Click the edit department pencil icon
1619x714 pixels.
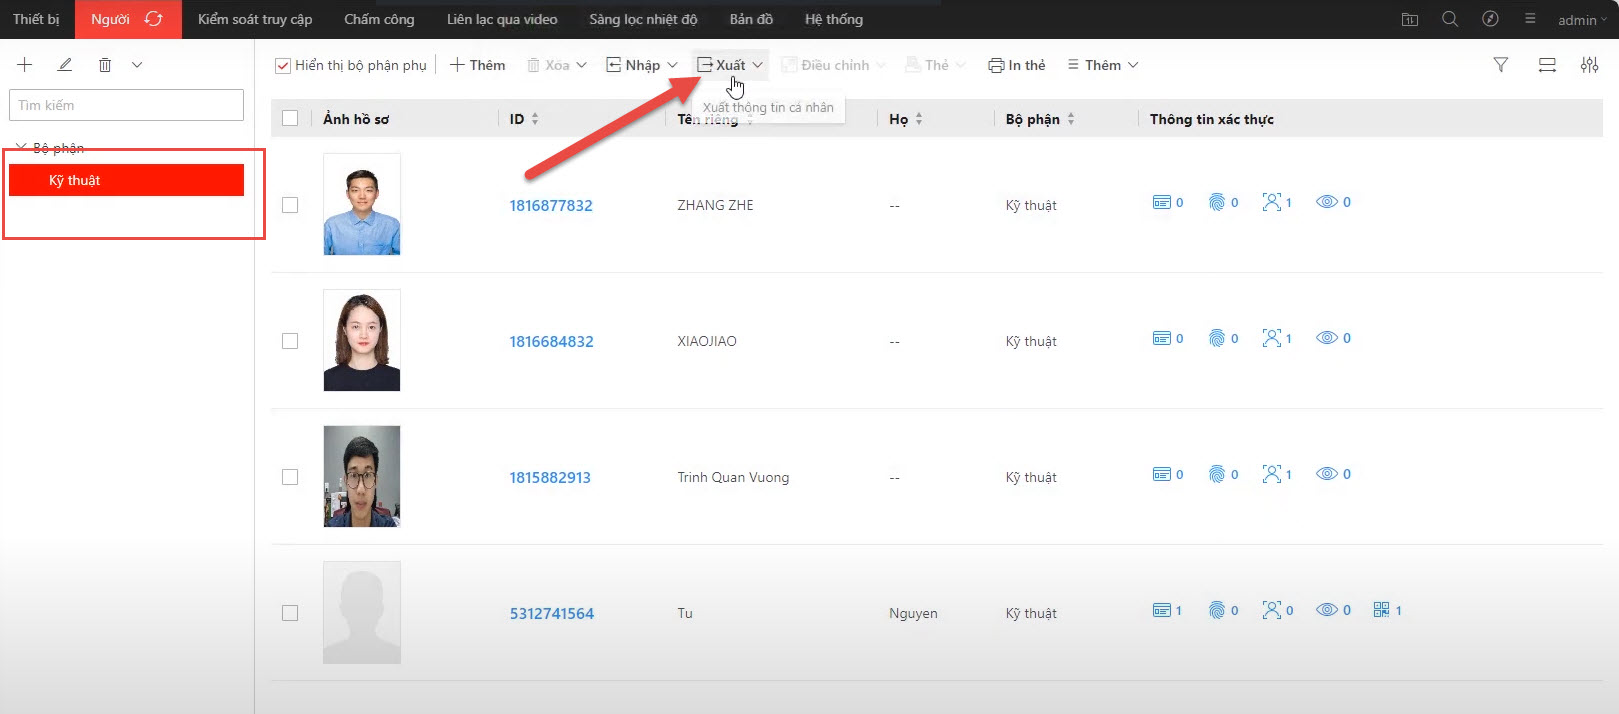click(65, 65)
